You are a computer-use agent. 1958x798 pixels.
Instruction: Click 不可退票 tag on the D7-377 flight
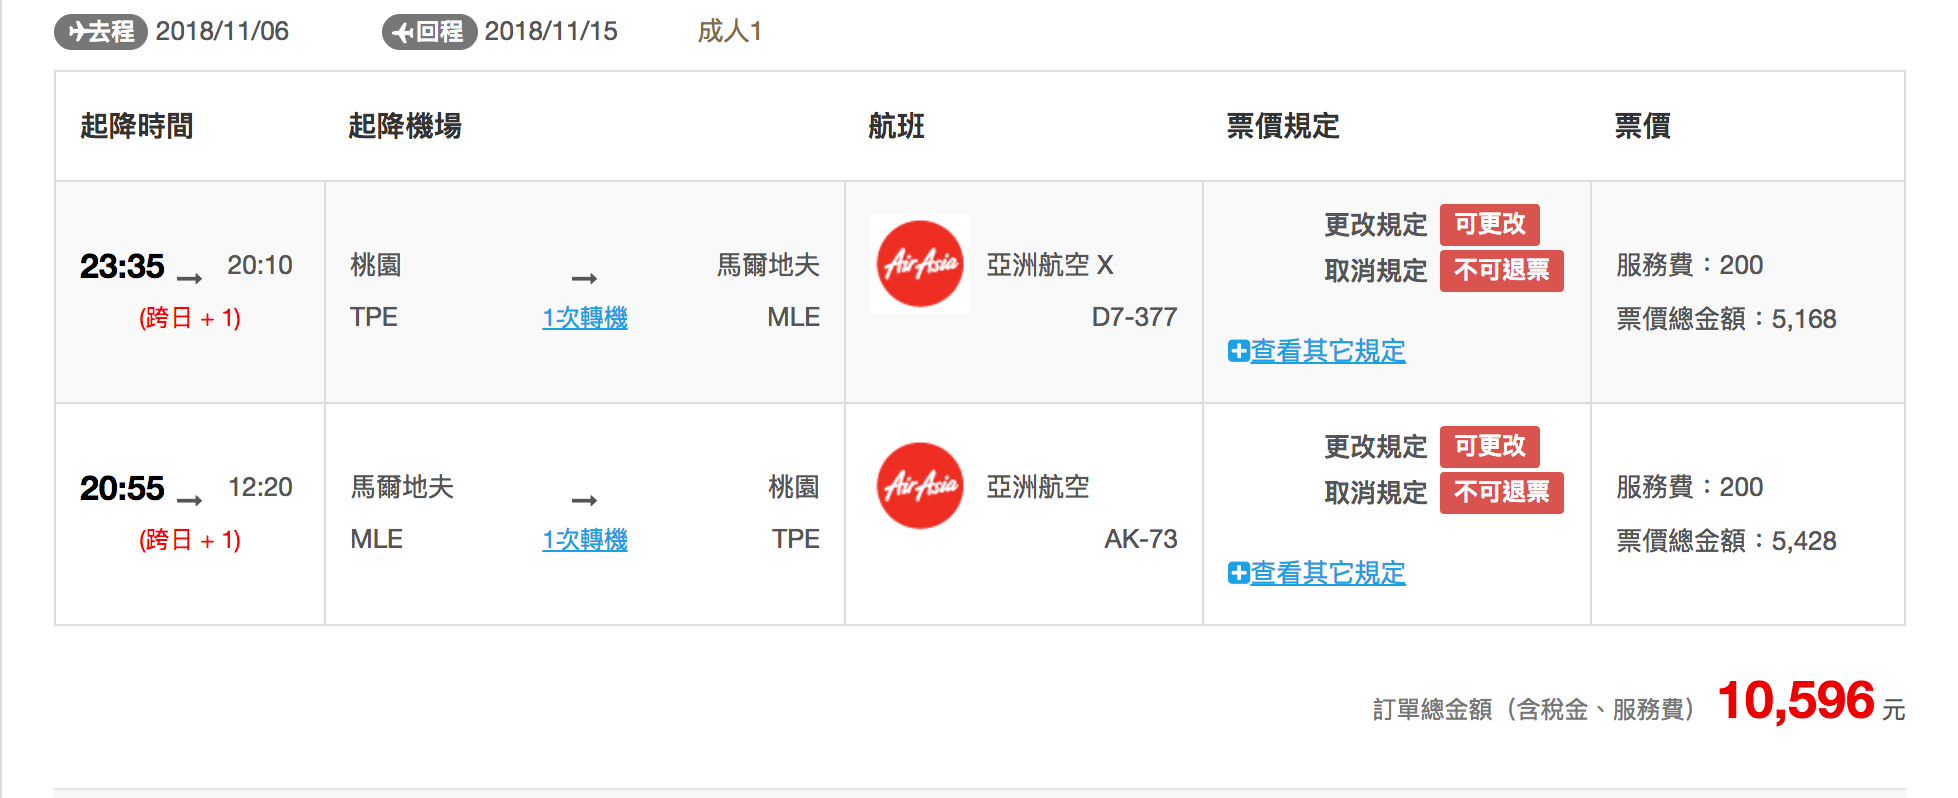1501,270
